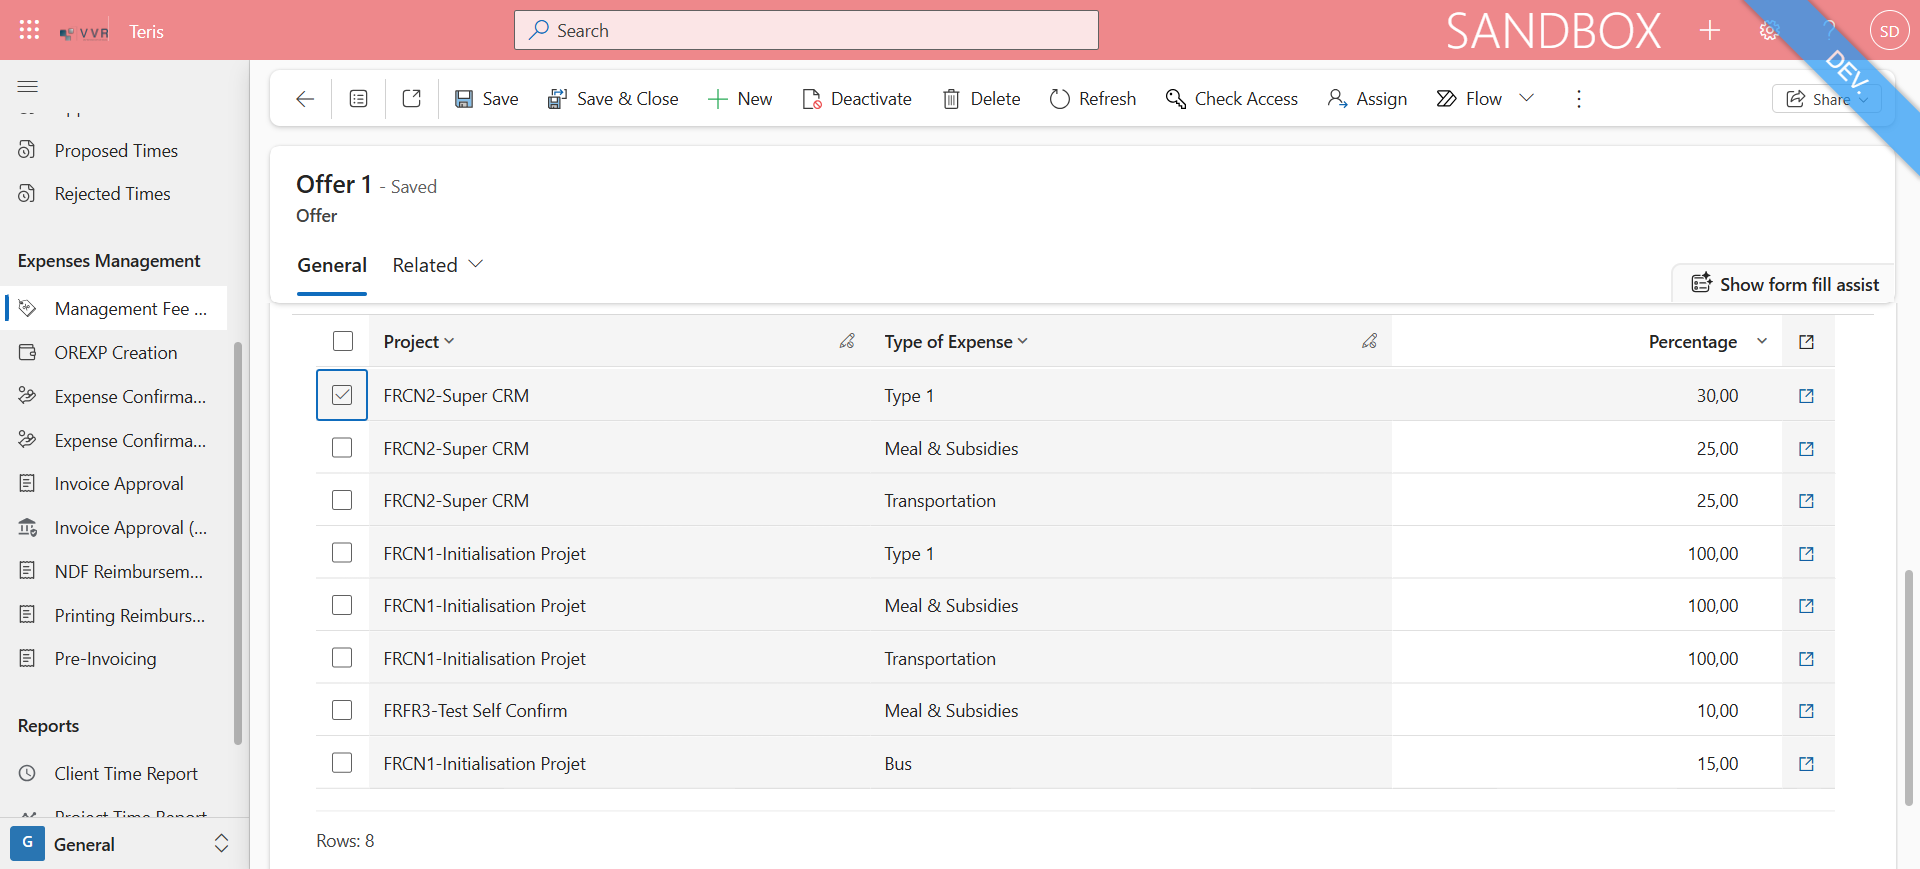Select FRCN1-Initialisation Projet Transportation row checkbox
Screen dimensions: 1920x869
342,658
